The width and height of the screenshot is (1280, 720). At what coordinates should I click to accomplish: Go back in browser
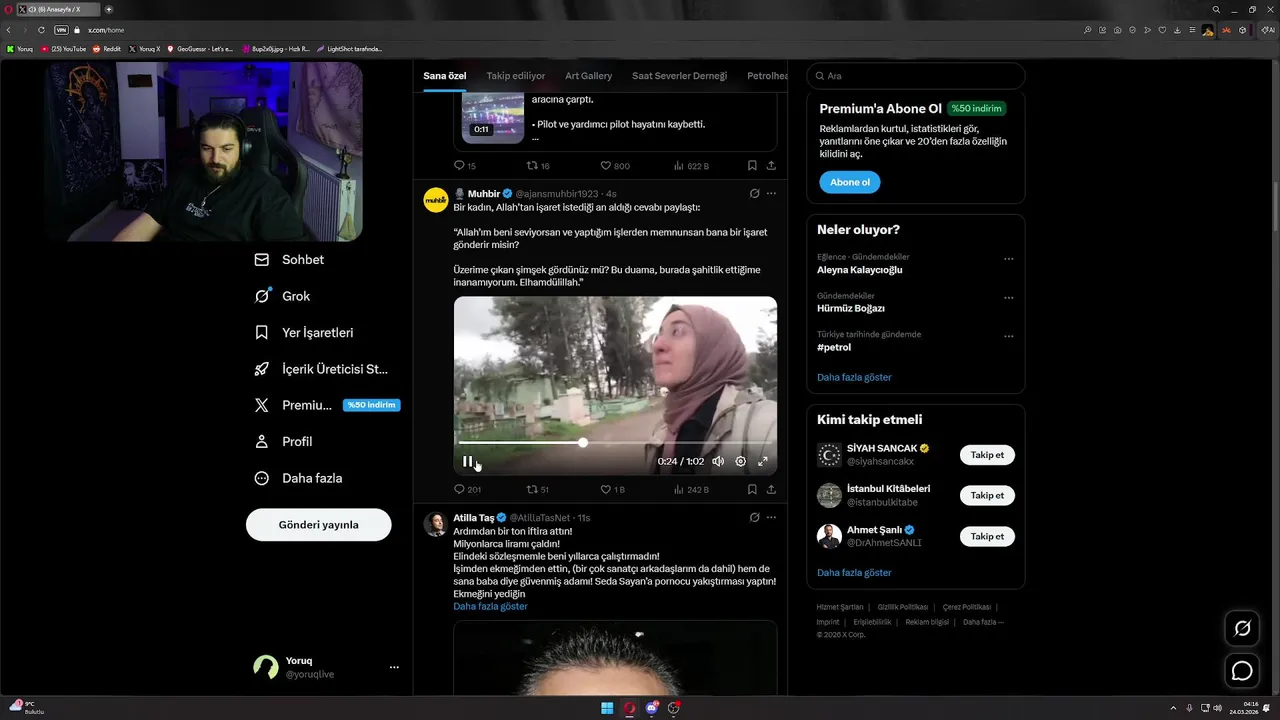9,30
